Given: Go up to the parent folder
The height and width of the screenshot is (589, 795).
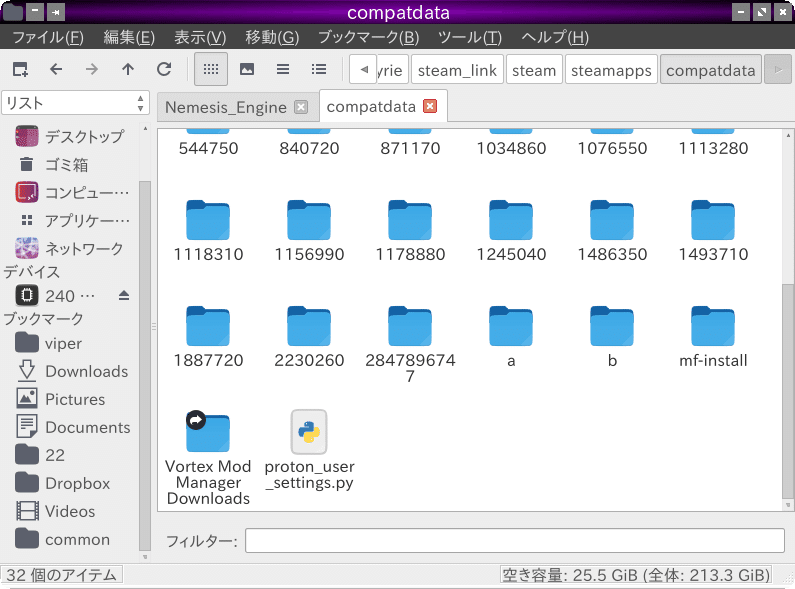Looking at the screenshot, I should [x=128, y=69].
